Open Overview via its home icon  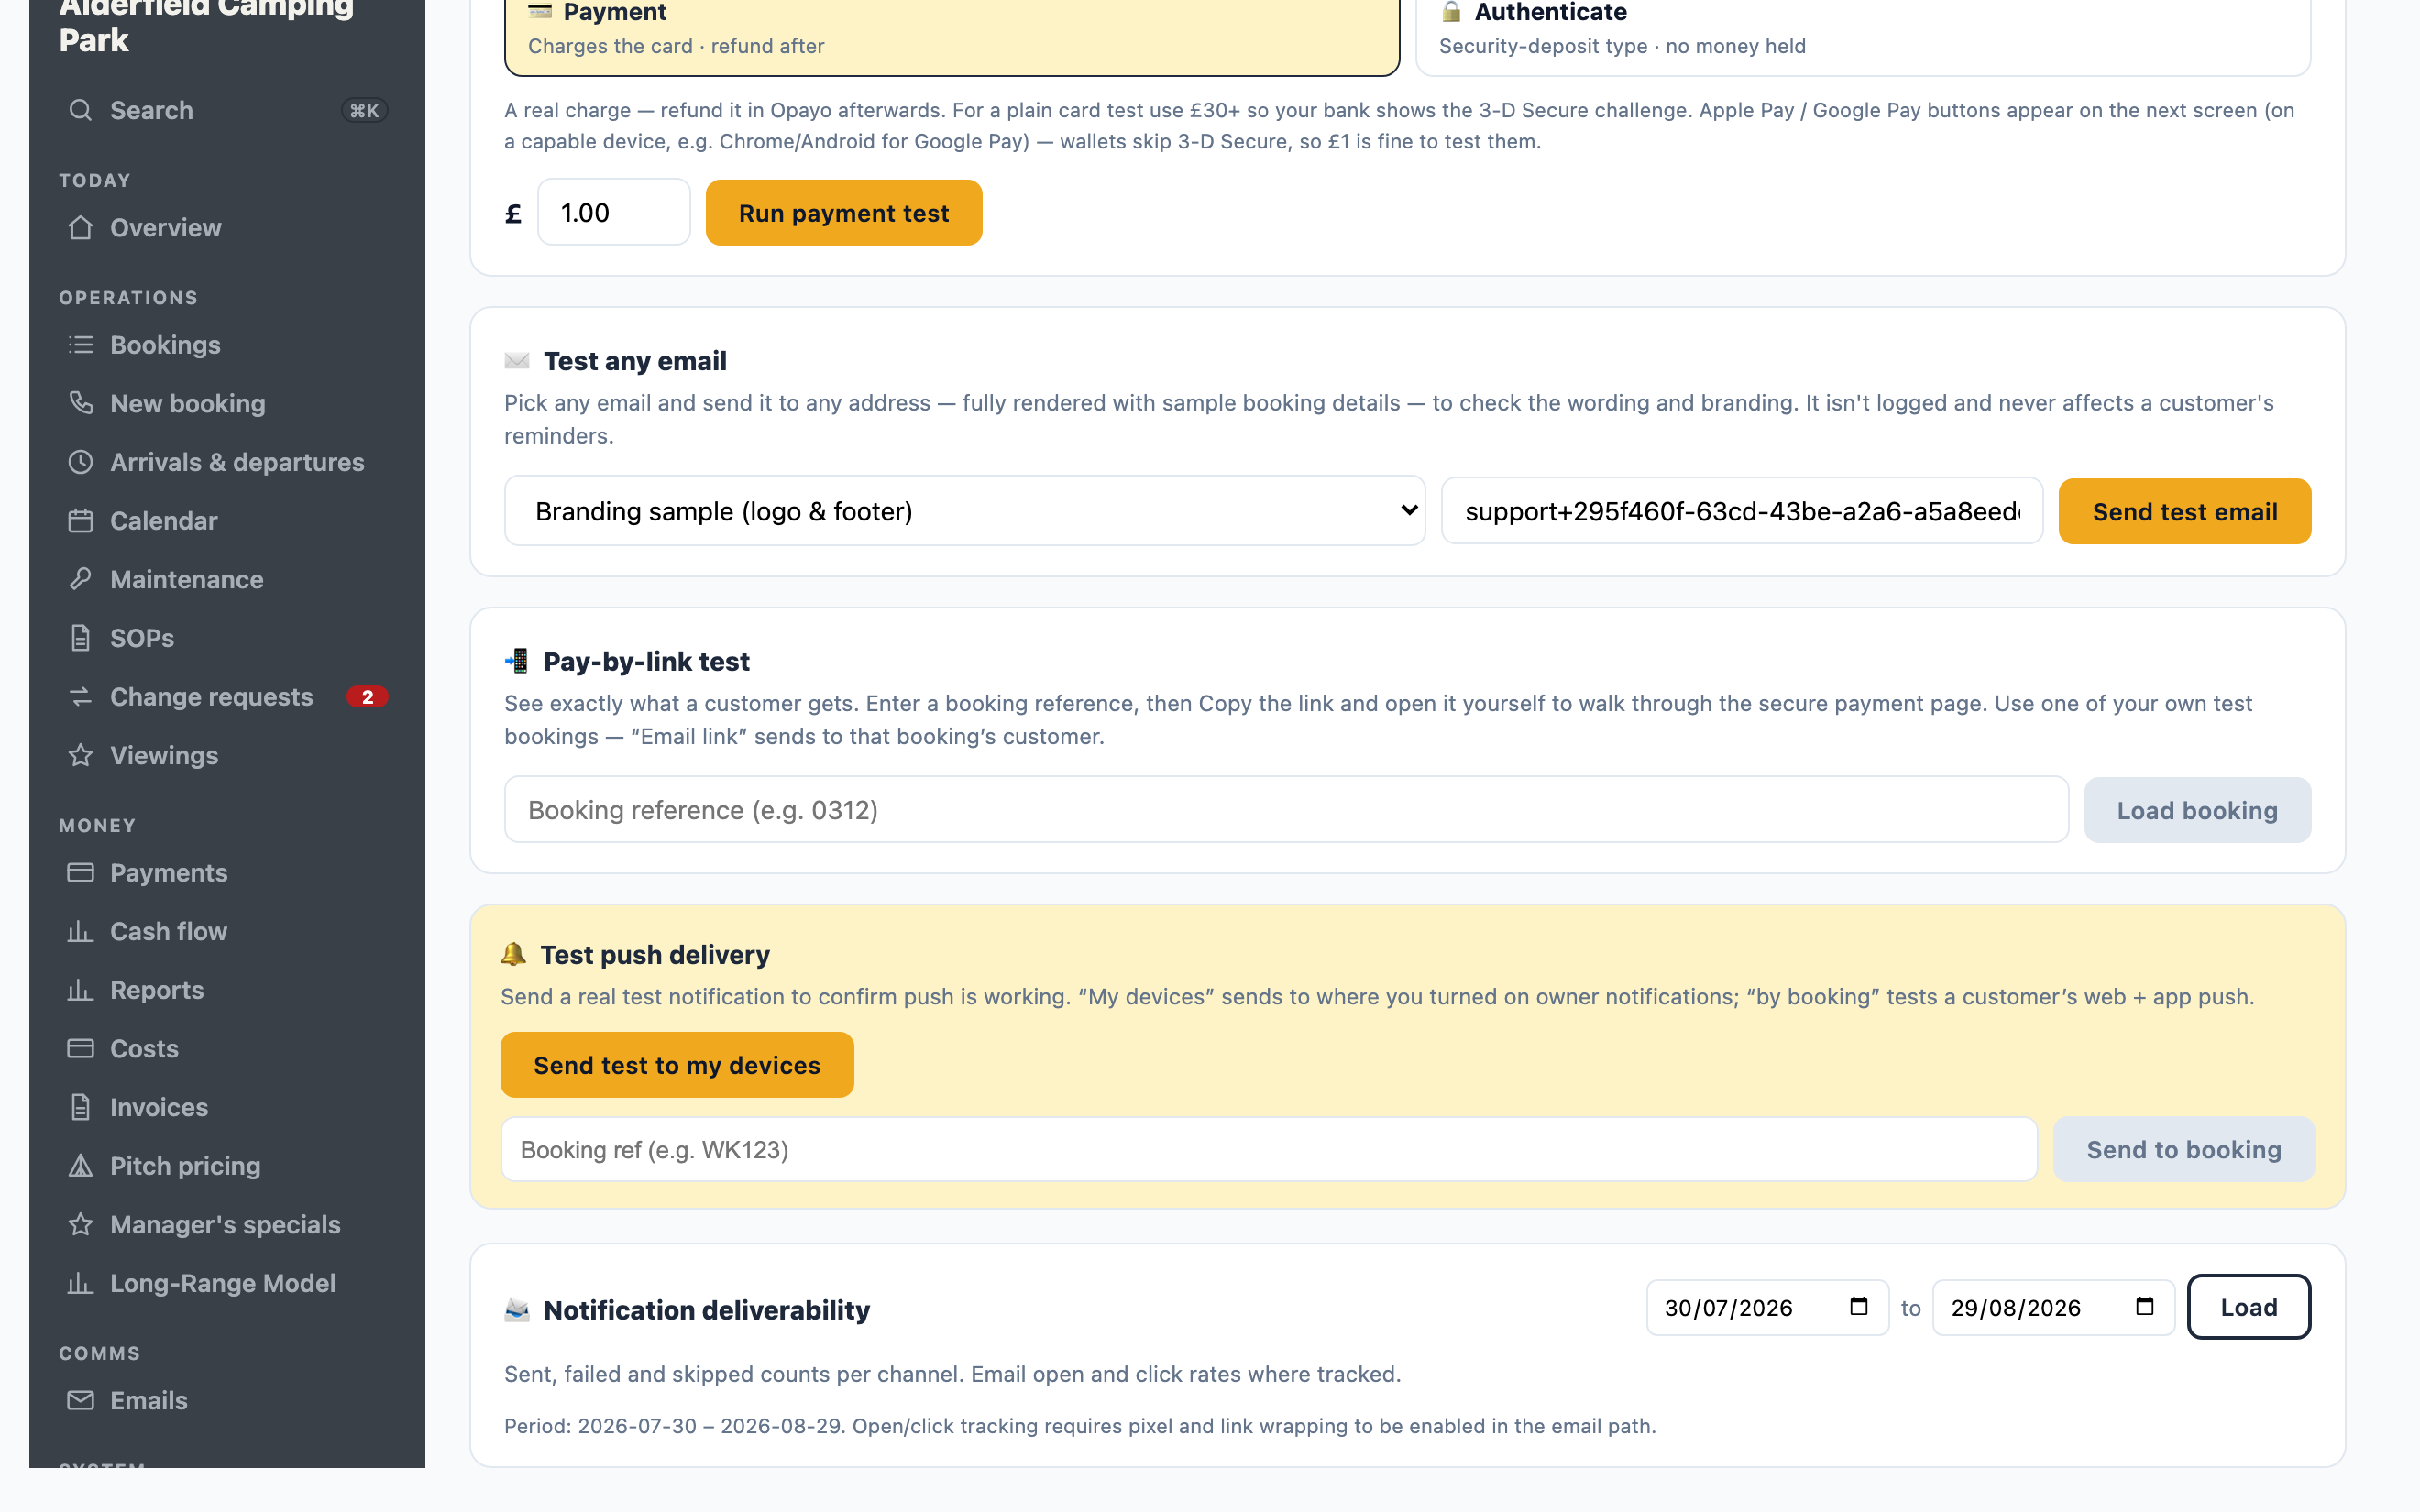81,228
